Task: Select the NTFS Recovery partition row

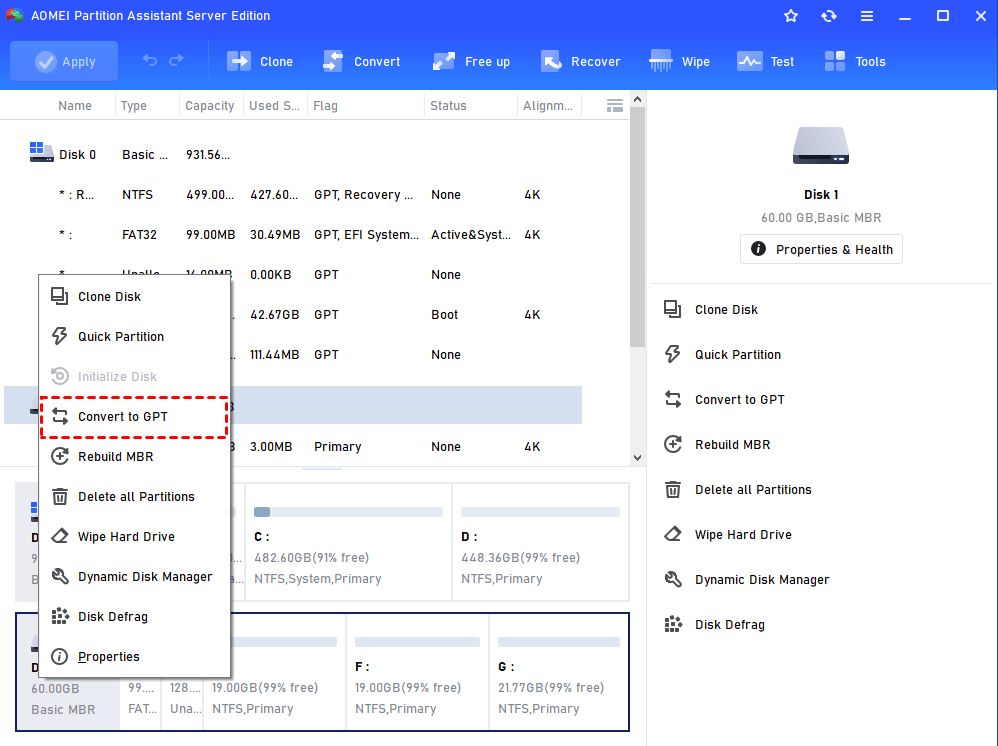Action: 293,195
